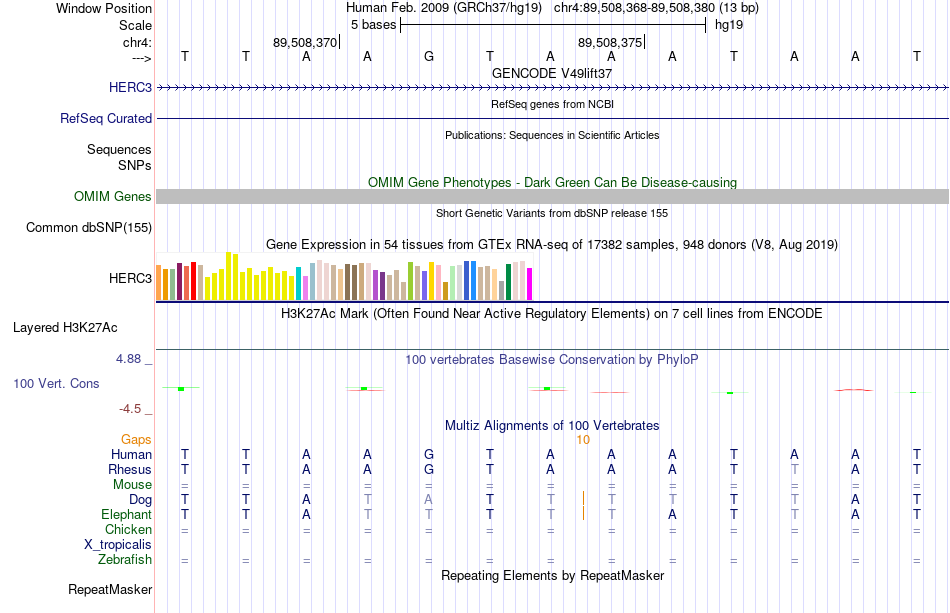
Task: Click the Rhesus species alignment label
Action: click(130, 469)
